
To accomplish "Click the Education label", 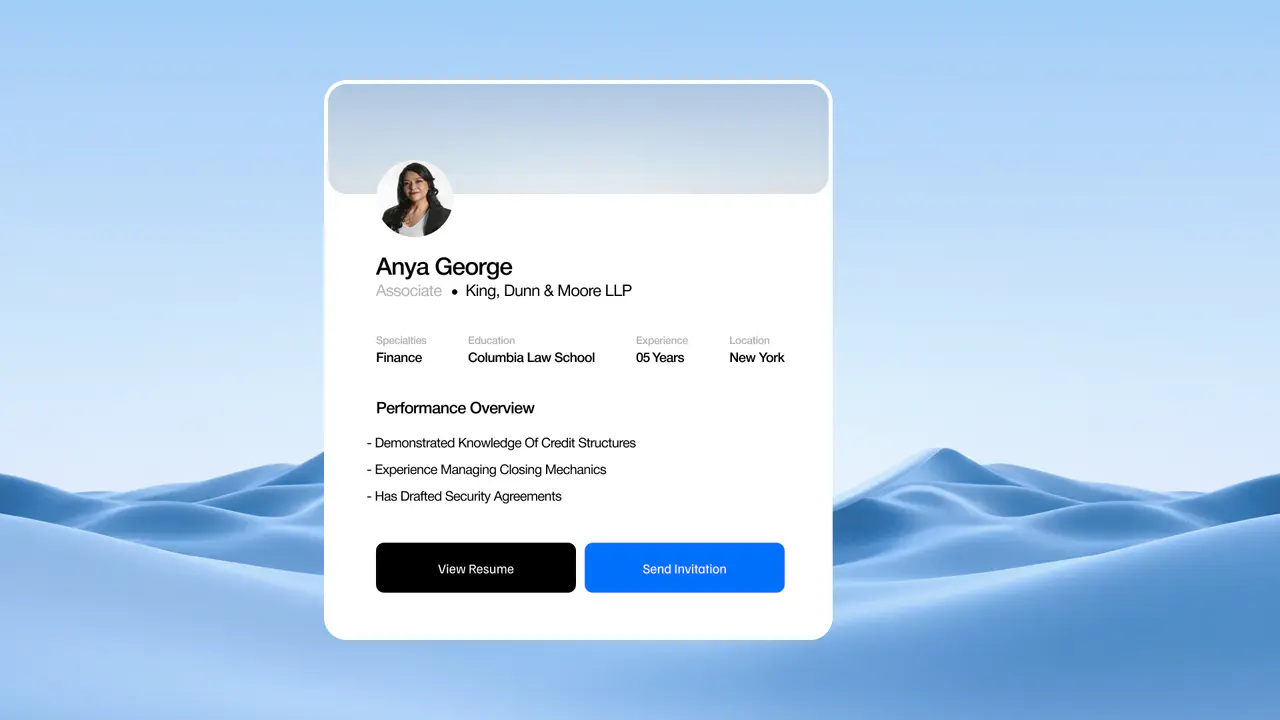I will point(492,341).
